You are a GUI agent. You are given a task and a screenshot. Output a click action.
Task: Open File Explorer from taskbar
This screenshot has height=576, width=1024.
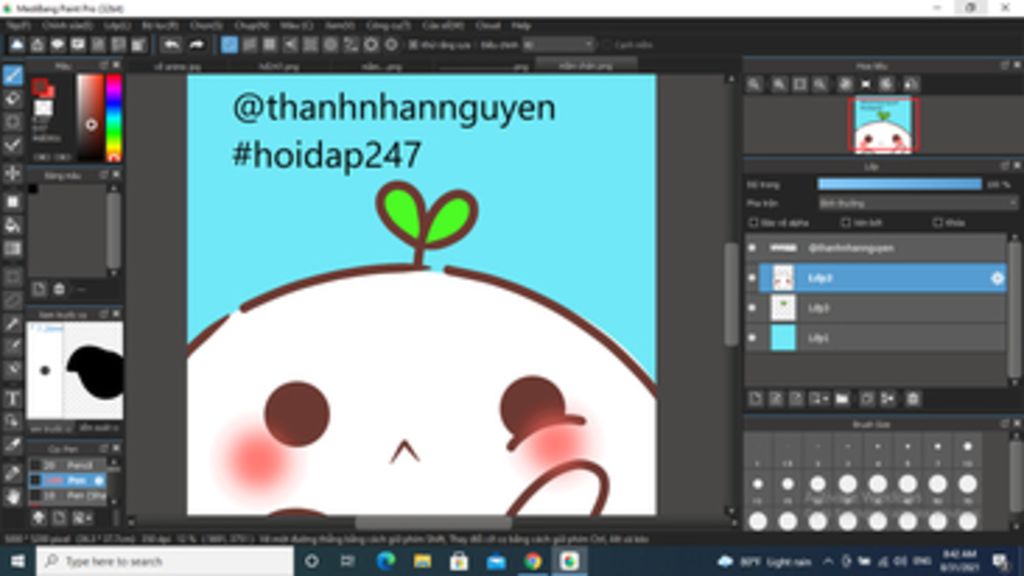tap(423, 561)
